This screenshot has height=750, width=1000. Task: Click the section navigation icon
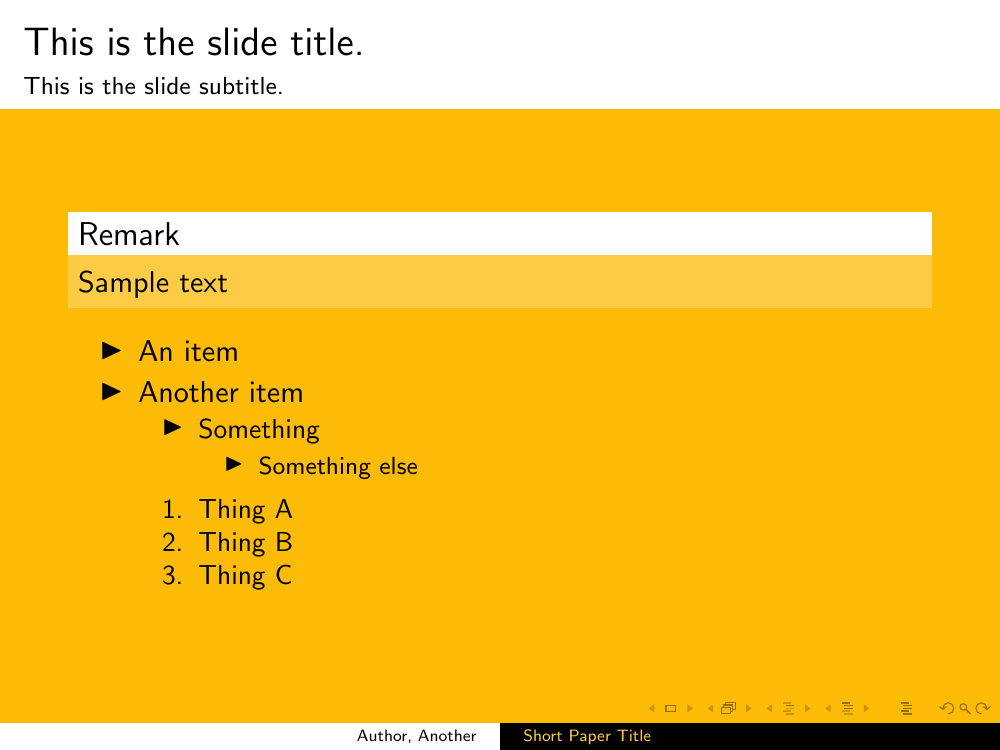pos(847,709)
